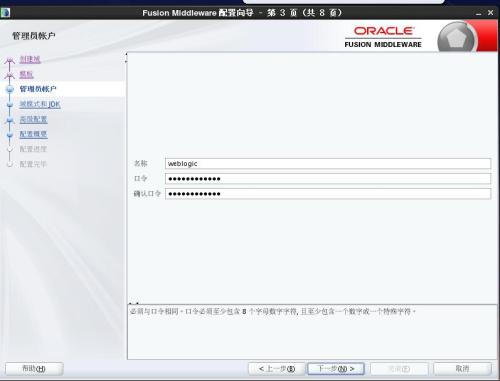This screenshot has height=381, width=500.
Task: Click the empty circle beside 配置完毕
Action: [x=10, y=164]
